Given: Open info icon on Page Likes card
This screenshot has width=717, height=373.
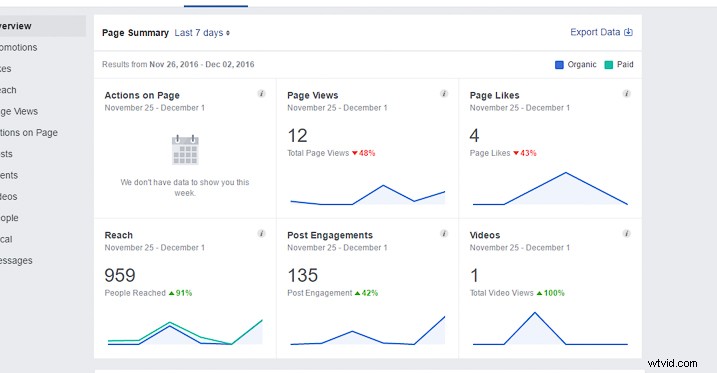Looking at the screenshot, I should pyautogui.click(x=626, y=94).
